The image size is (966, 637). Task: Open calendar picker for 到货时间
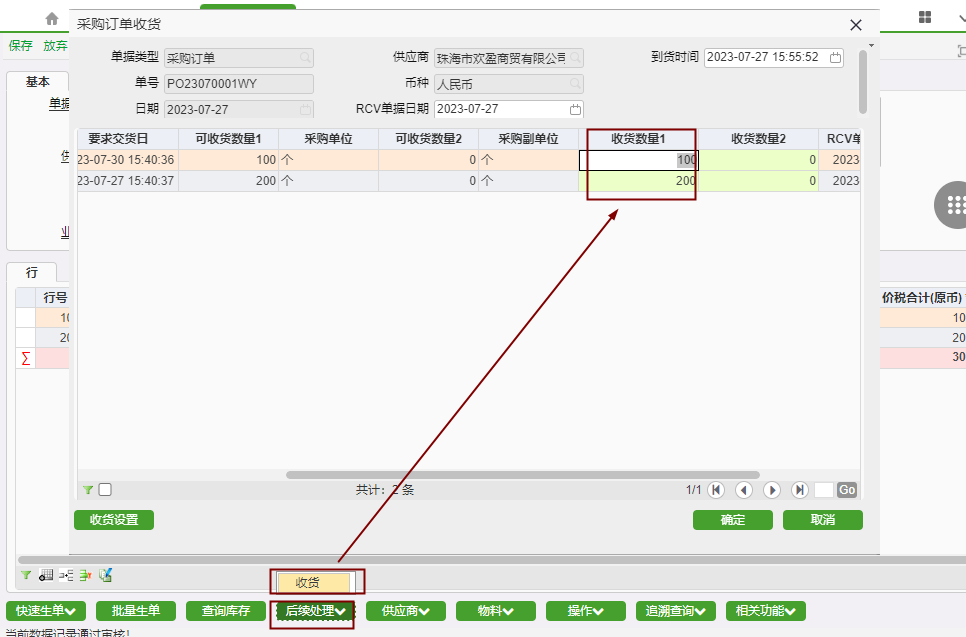(836, 58)
